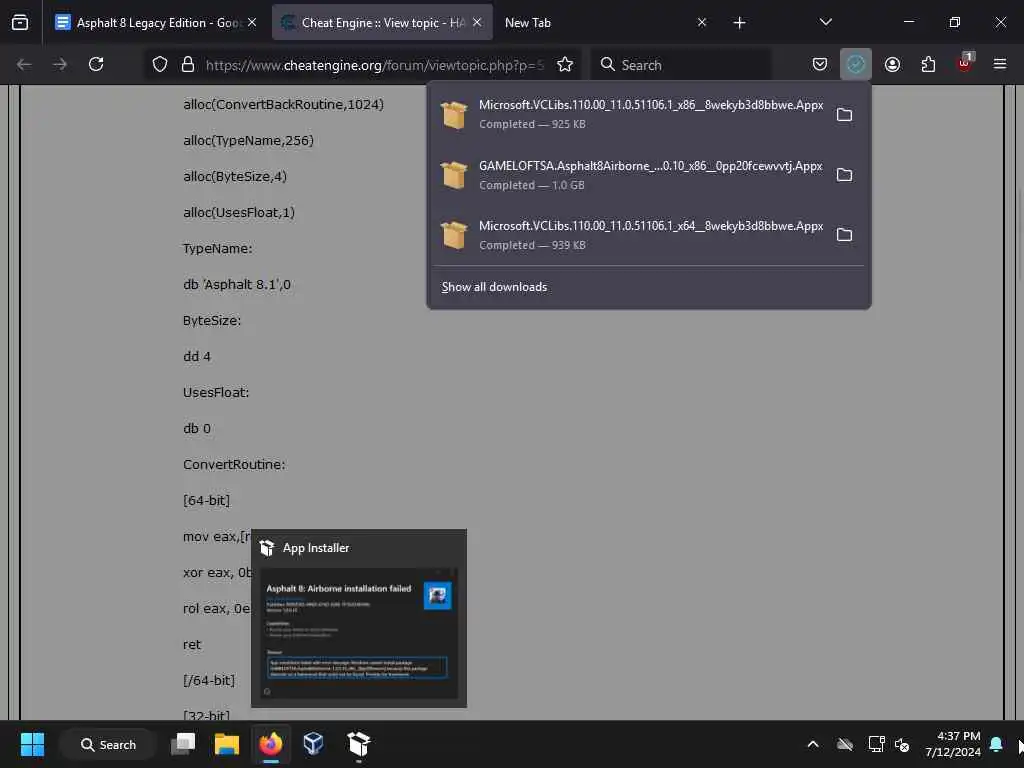Open notifications bell icon
This screenshot has width=1024, height=768.
[997, 744]
